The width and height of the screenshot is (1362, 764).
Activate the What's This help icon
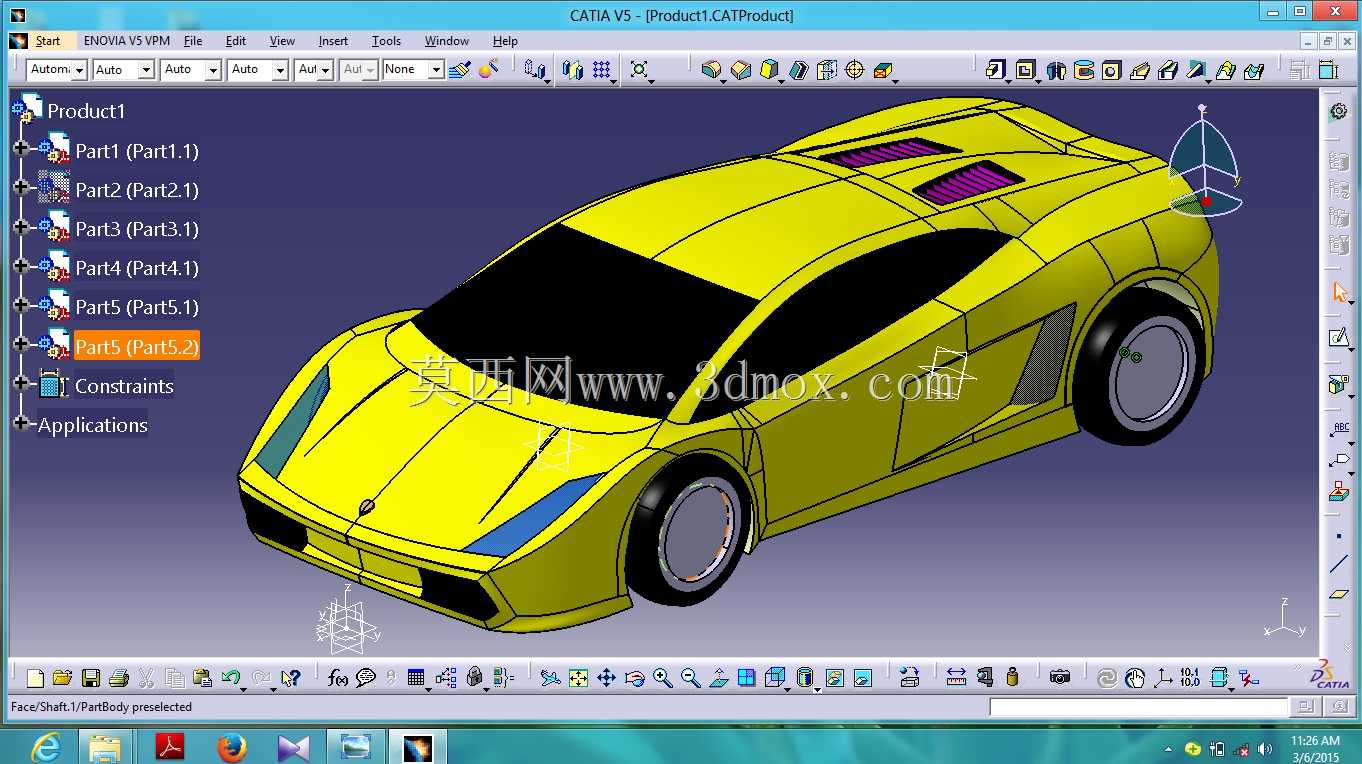[290, 678]
